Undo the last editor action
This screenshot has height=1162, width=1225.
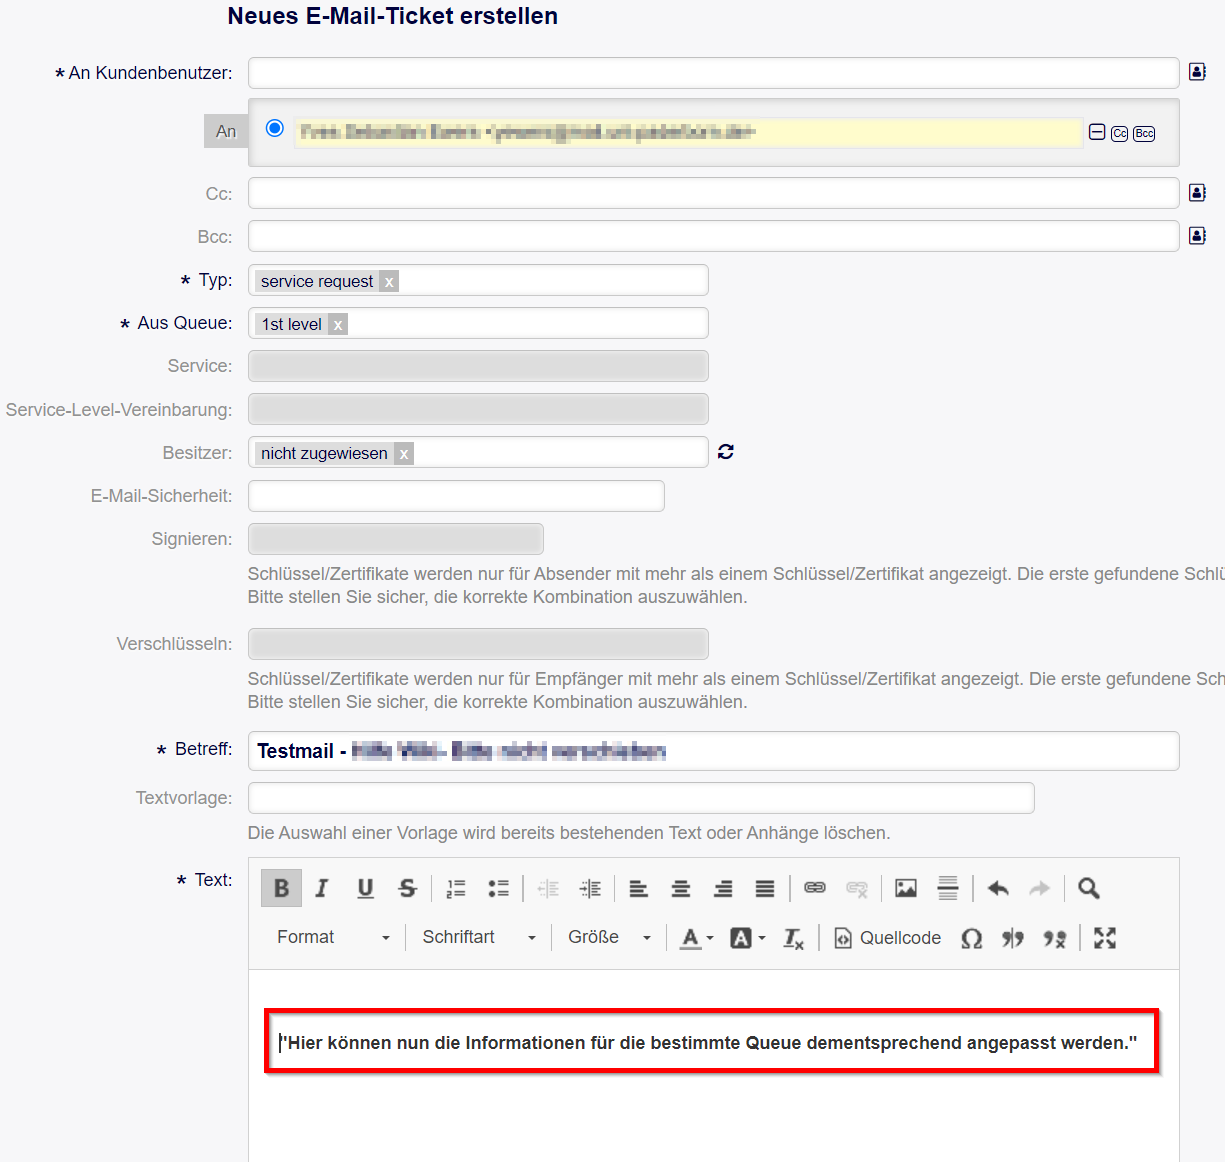998,888
